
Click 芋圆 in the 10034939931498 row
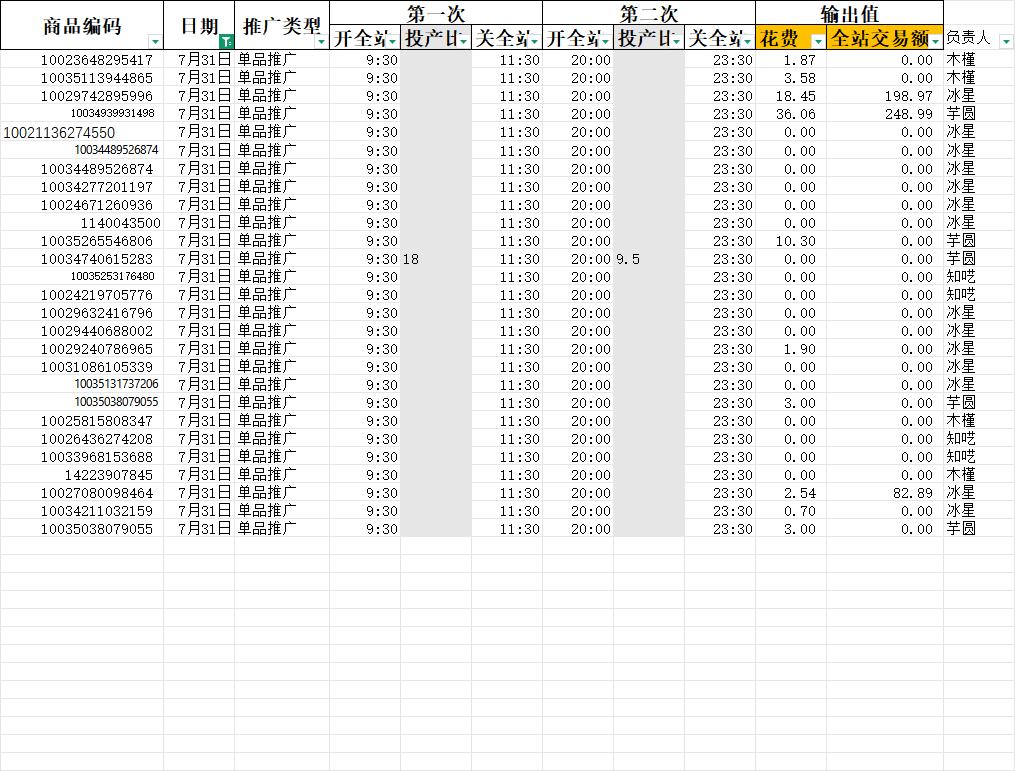click(961, 114)
